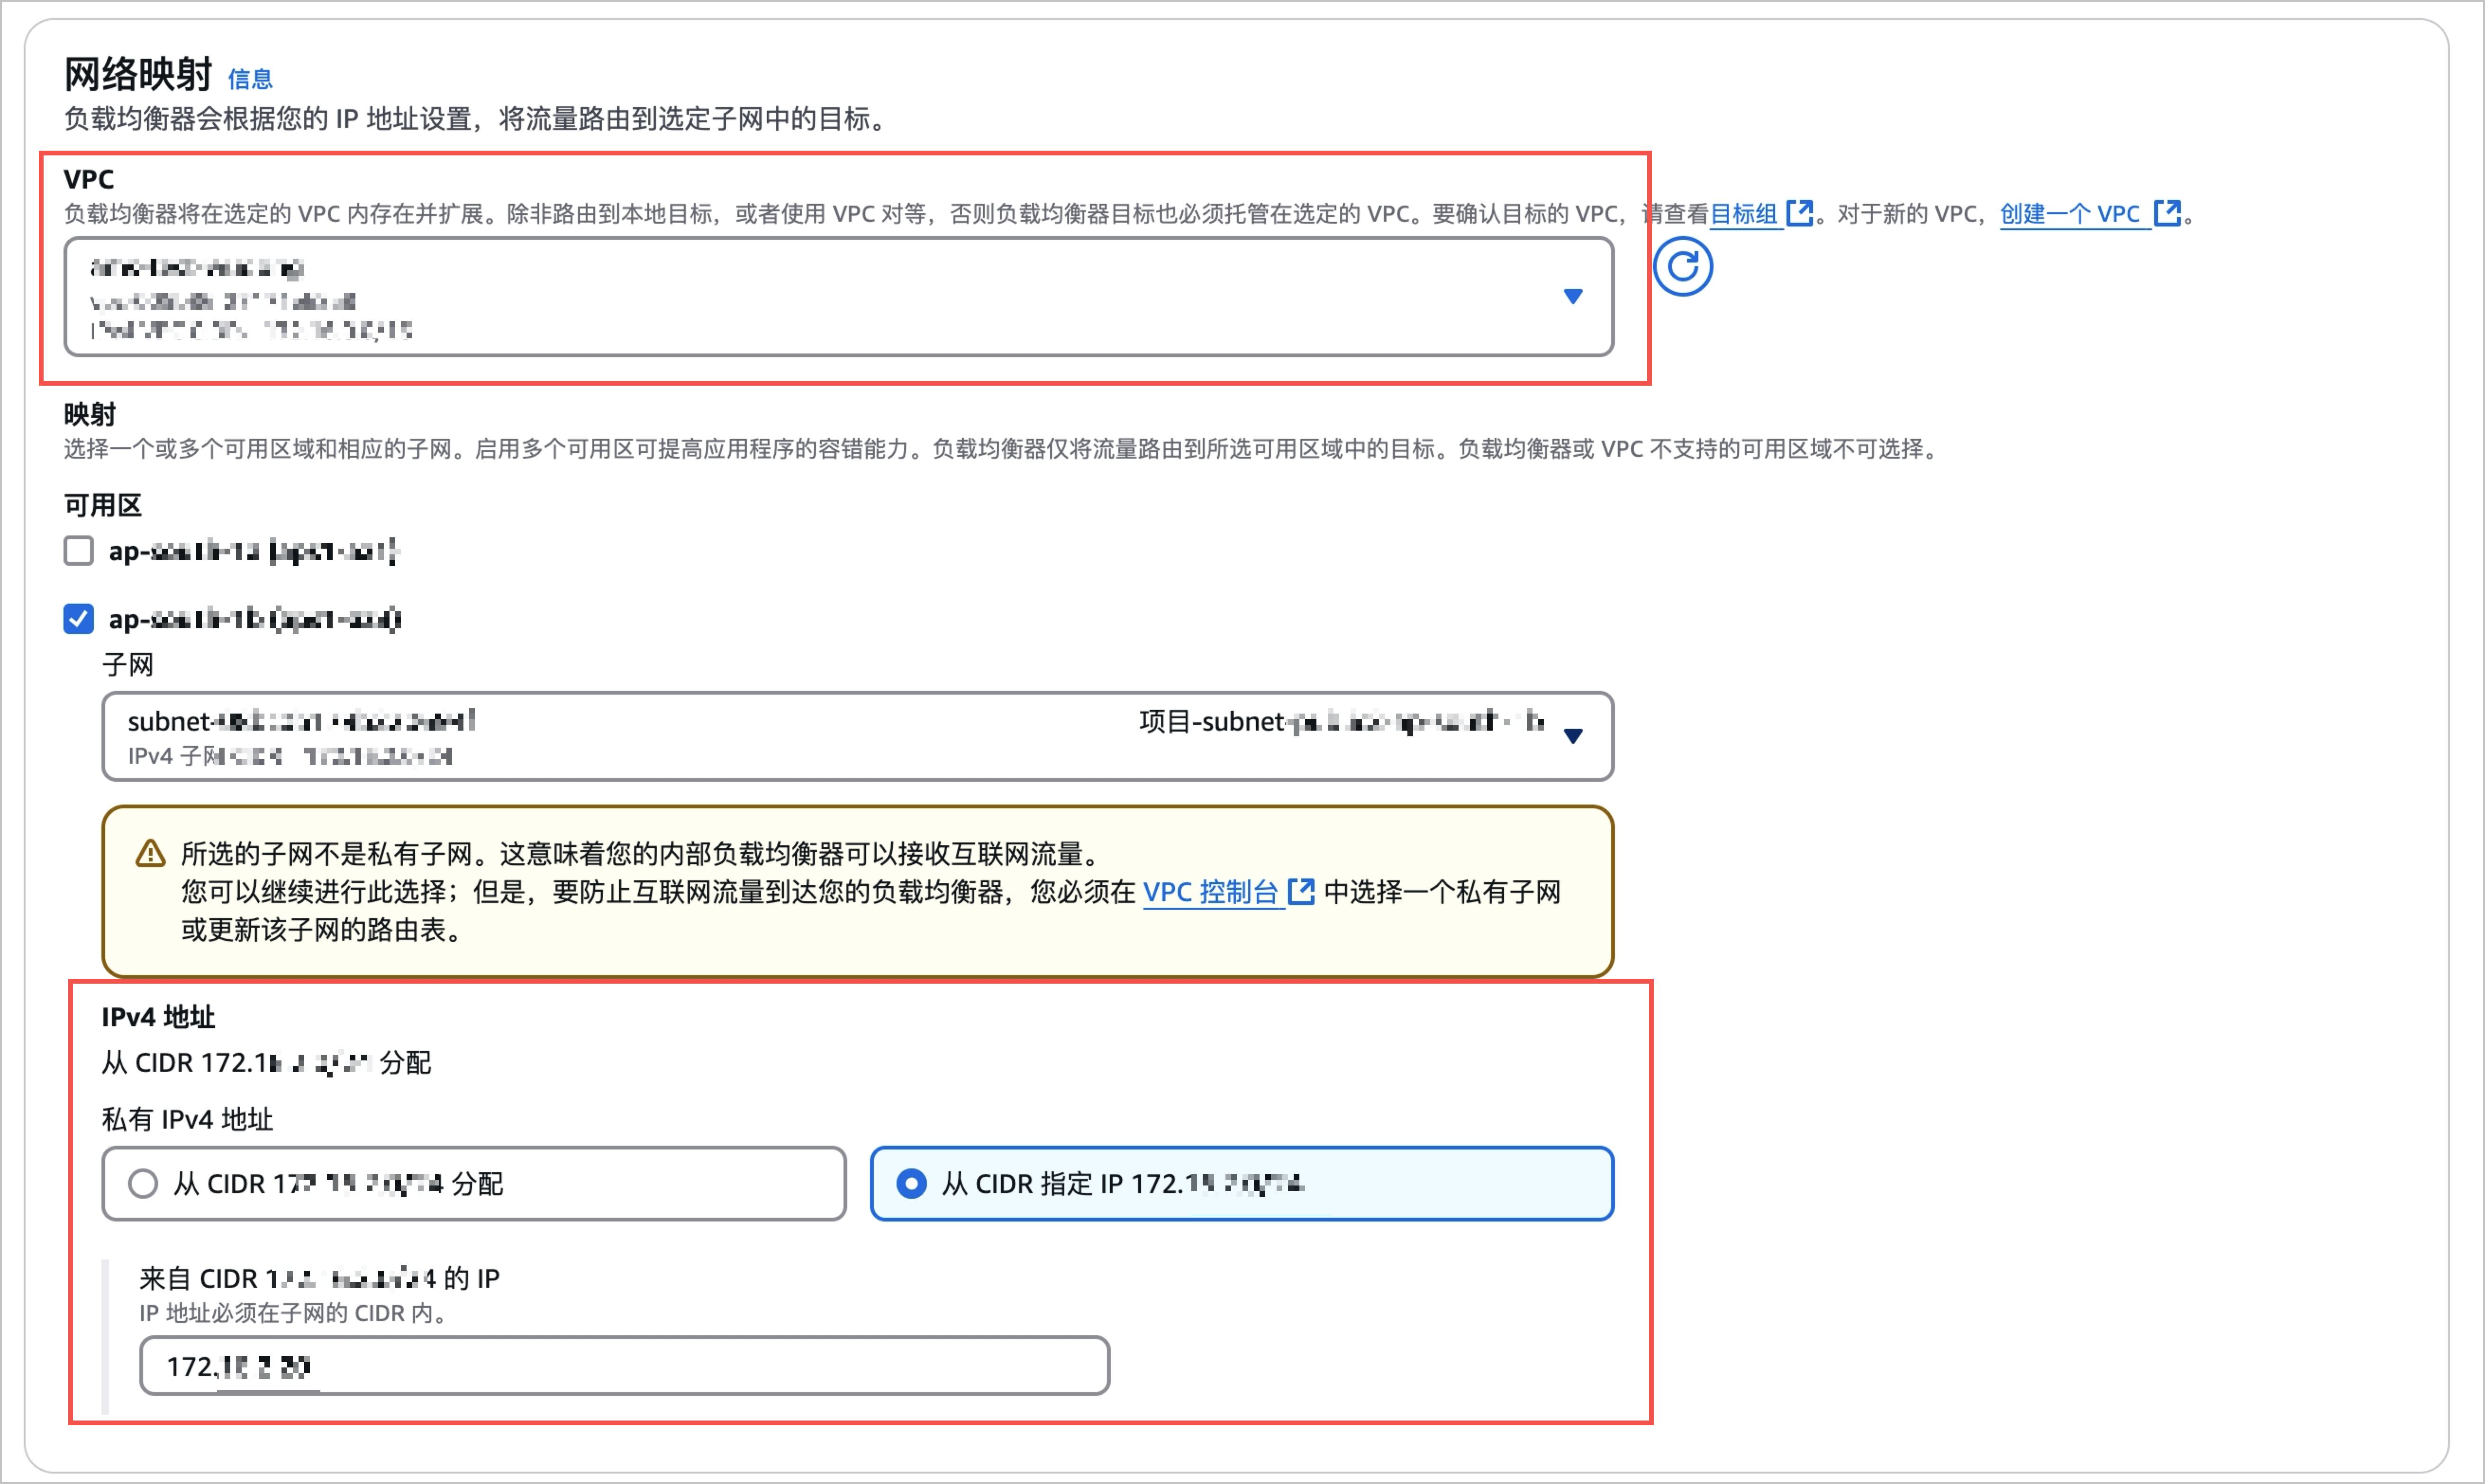Select 从 CIDR 指定 IP radio option
2485x1484 pixels.
[911, 1184]
